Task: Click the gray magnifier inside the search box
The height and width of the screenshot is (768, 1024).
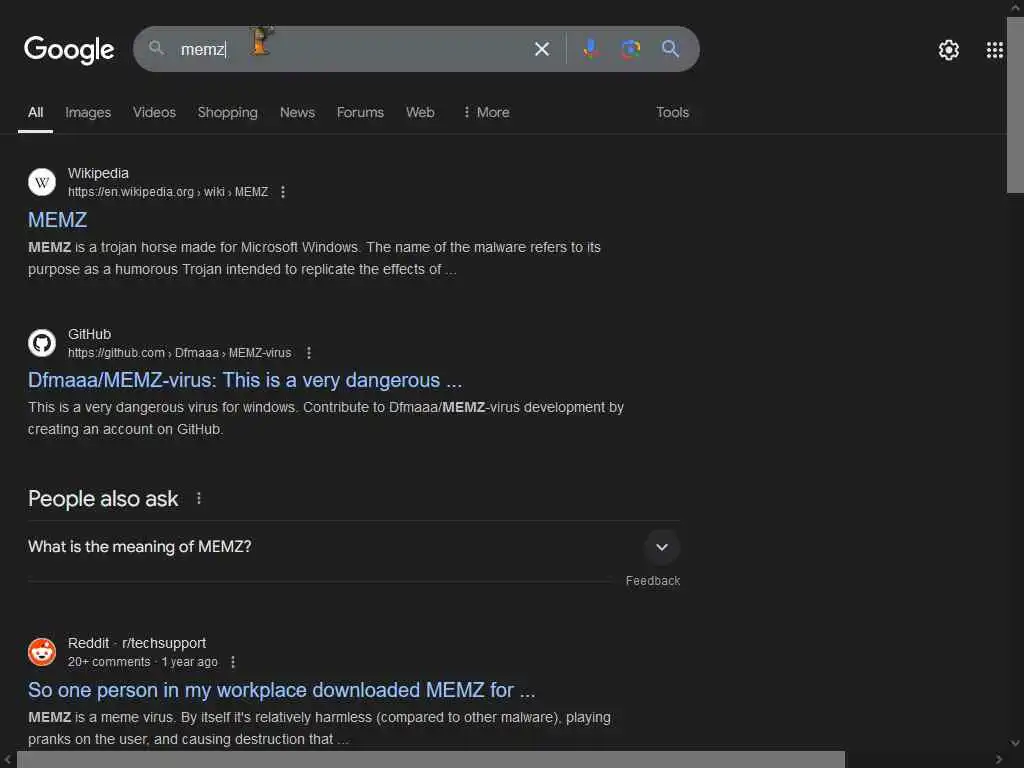Action: pyautogui.click(x=156, y=48)
